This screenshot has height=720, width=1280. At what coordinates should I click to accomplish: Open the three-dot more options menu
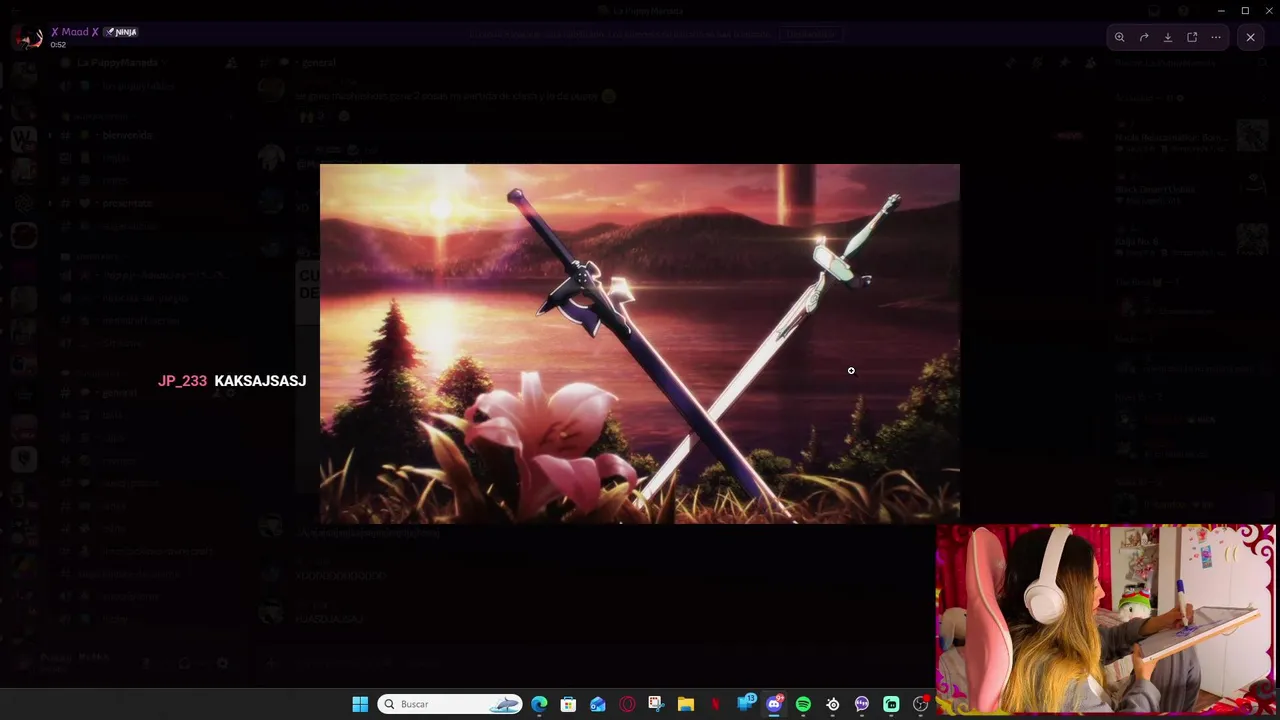1216,37
